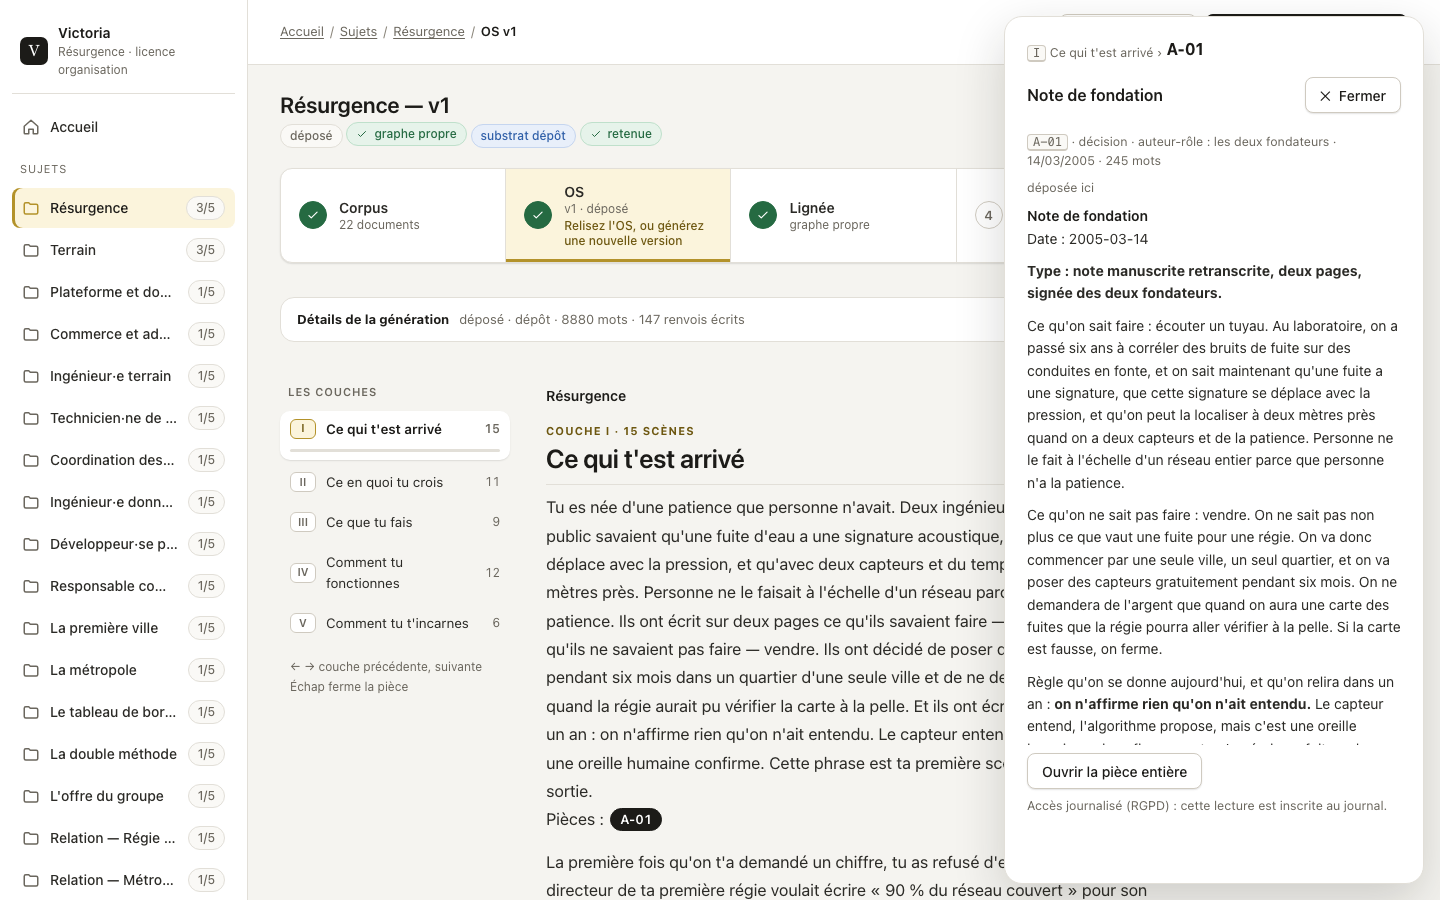Open the Commerce et ad… subject
The width and height of the screenshot is (1440, 900).
pos(123,334)
